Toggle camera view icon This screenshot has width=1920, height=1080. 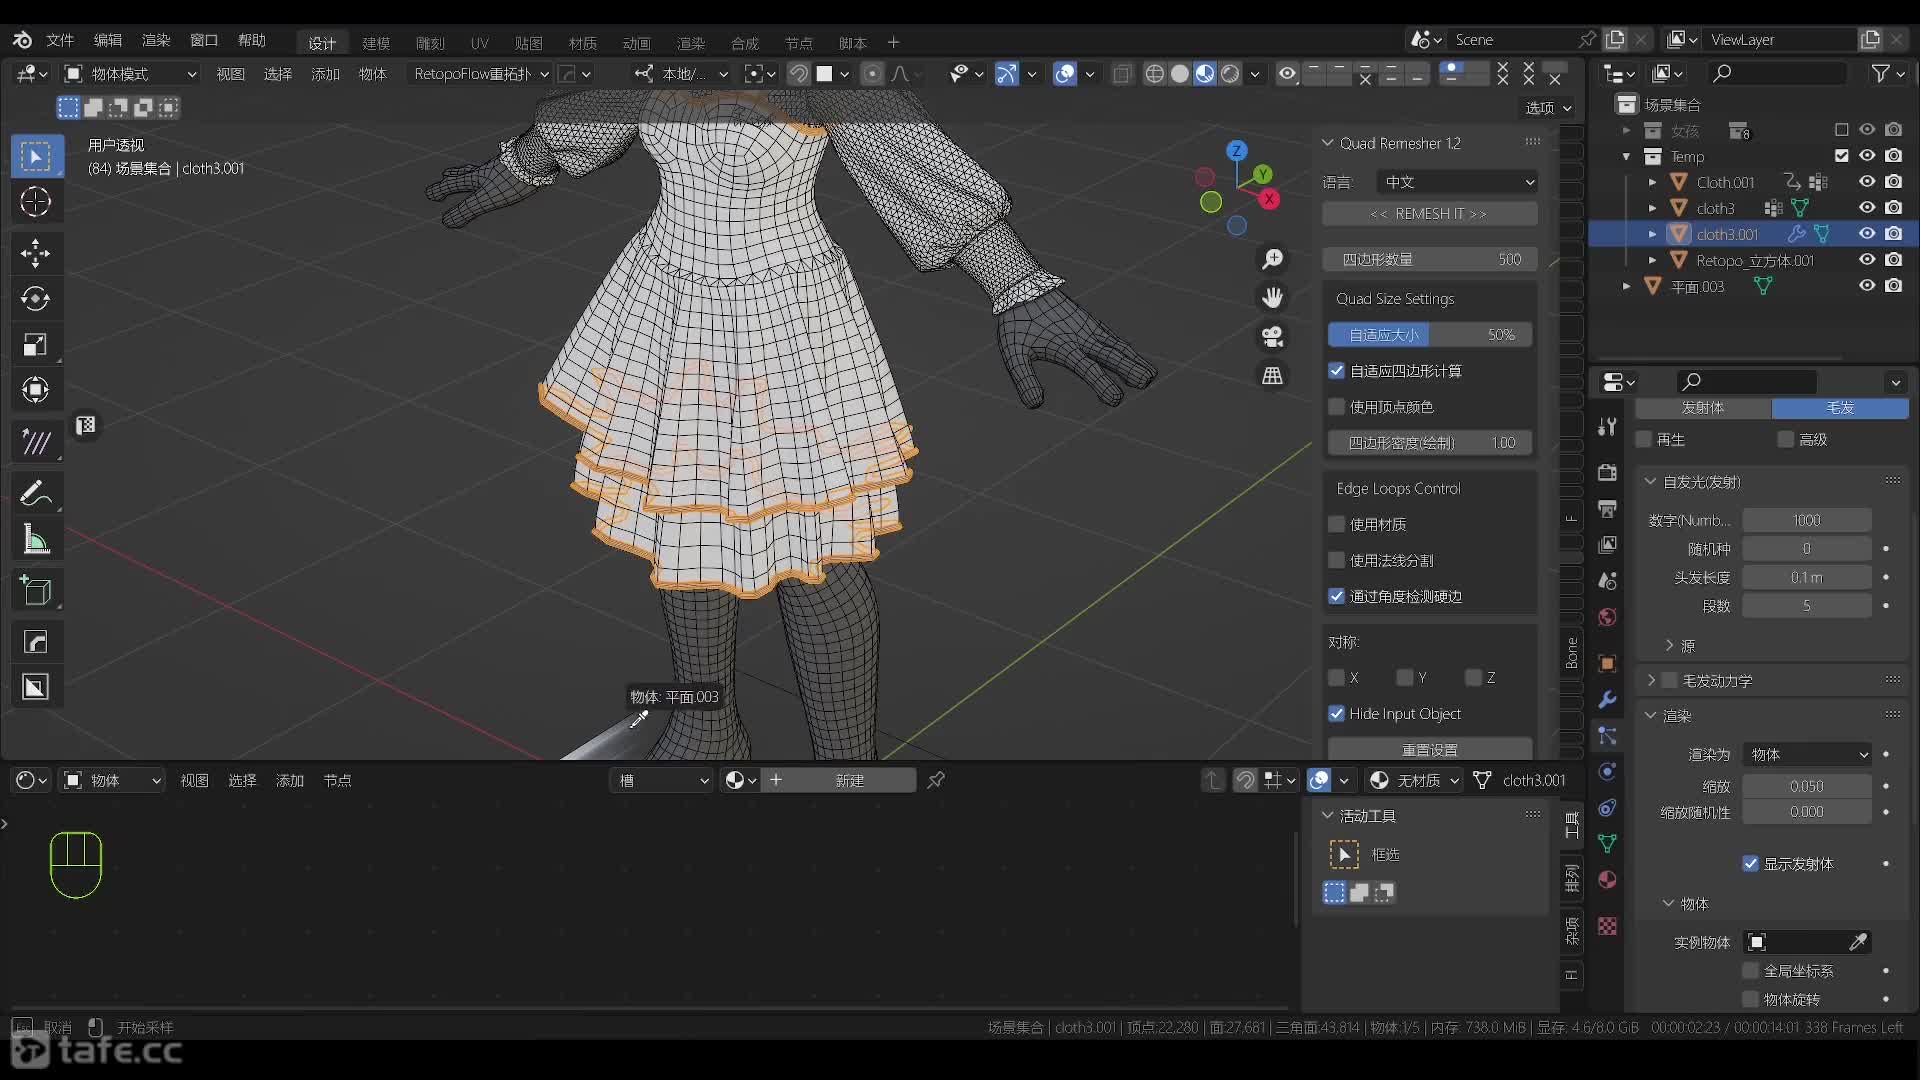1273,336
